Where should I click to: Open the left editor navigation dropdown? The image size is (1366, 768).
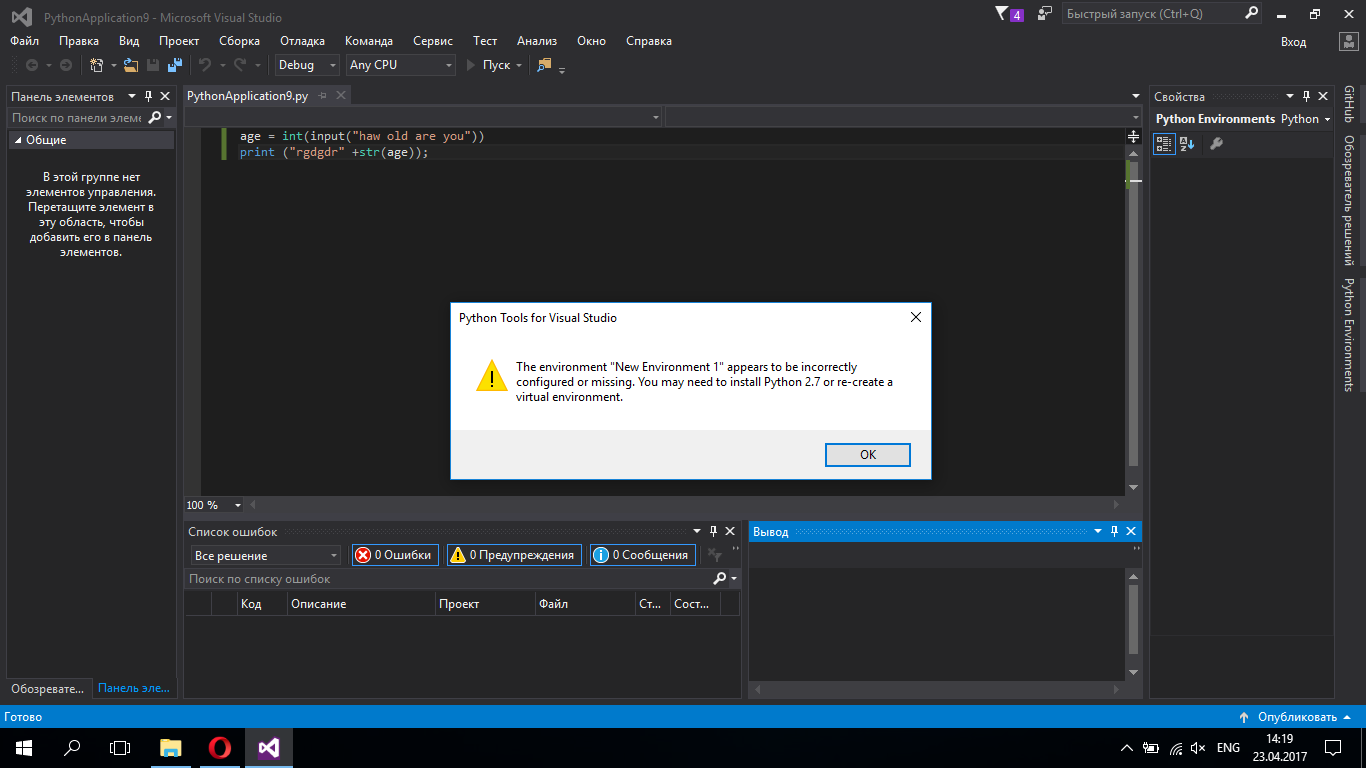point(424,117)
